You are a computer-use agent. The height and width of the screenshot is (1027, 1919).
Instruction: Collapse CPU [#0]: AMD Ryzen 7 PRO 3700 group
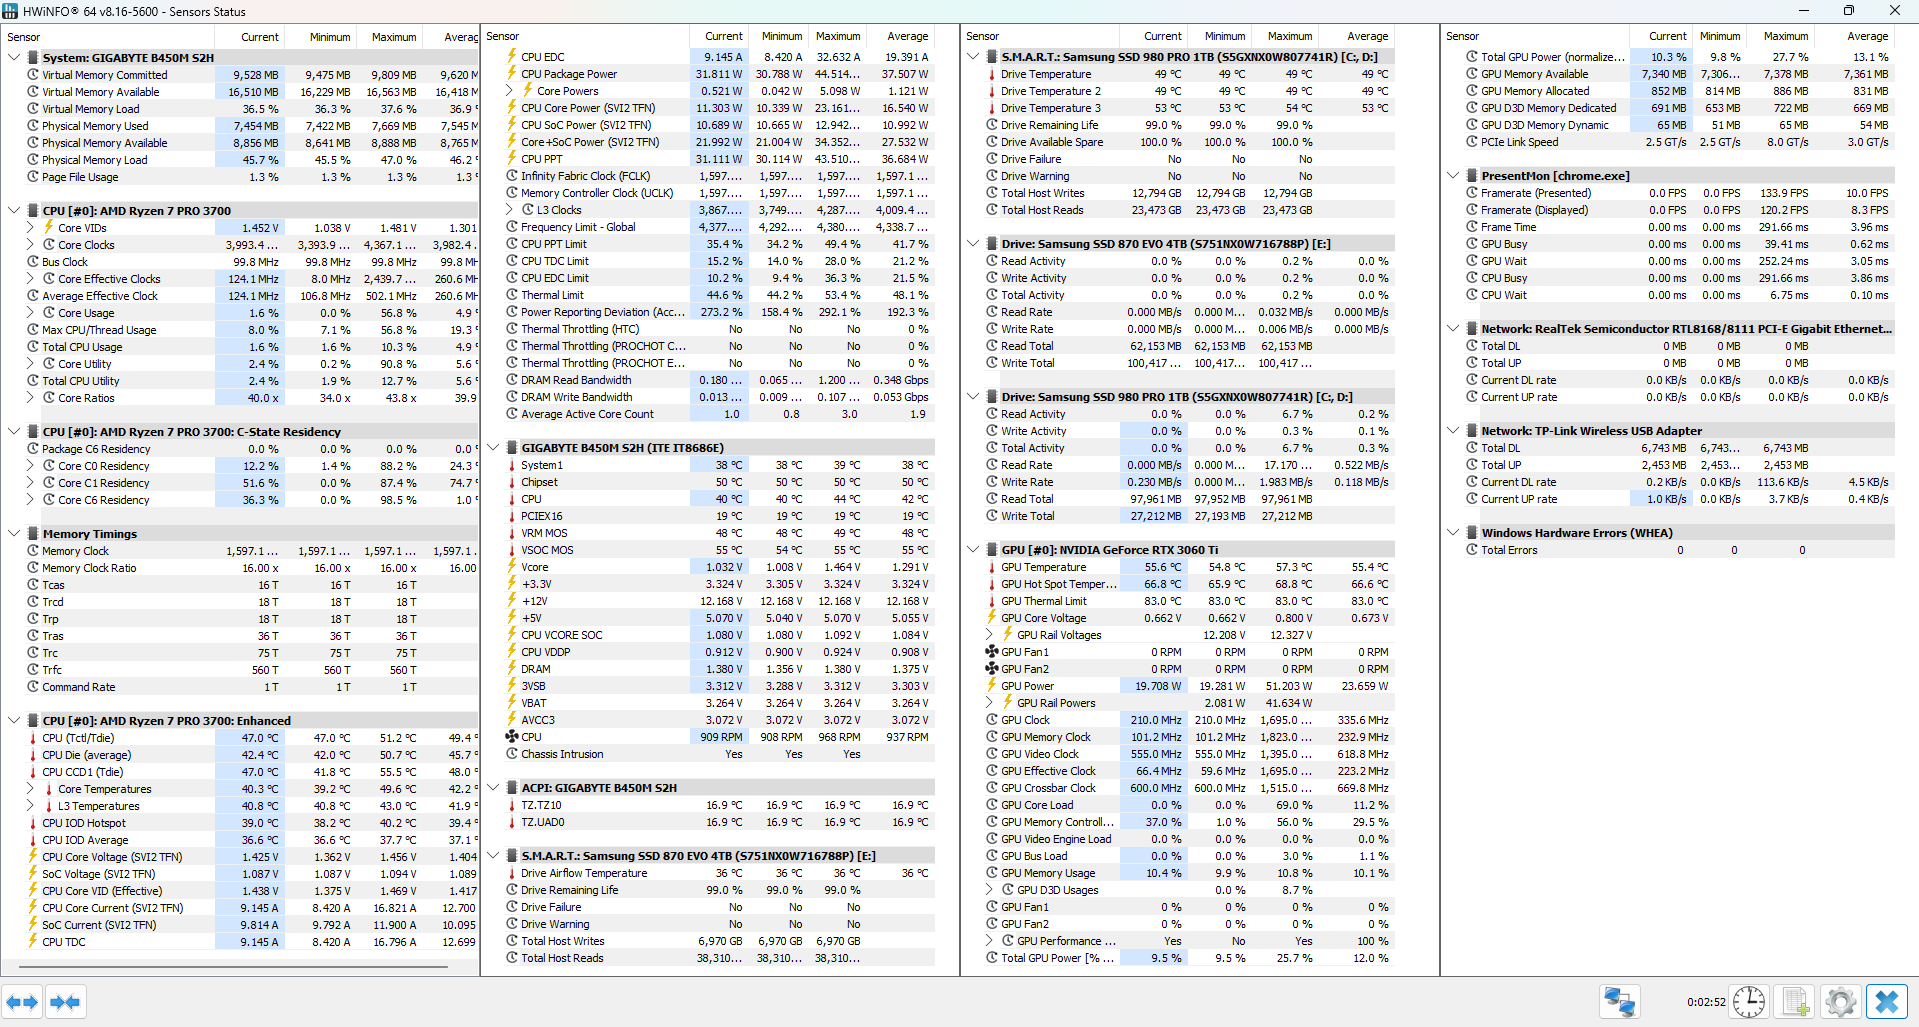tap(14, 211)
